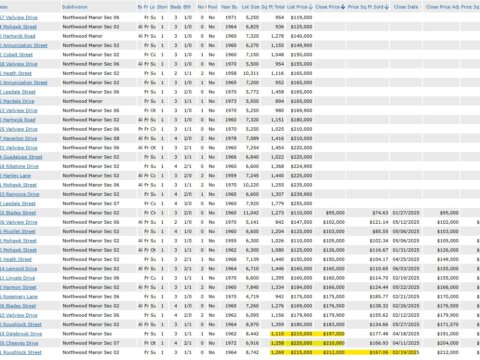
Task: Sort by the Lot Size column header
Action: (251, 7)
